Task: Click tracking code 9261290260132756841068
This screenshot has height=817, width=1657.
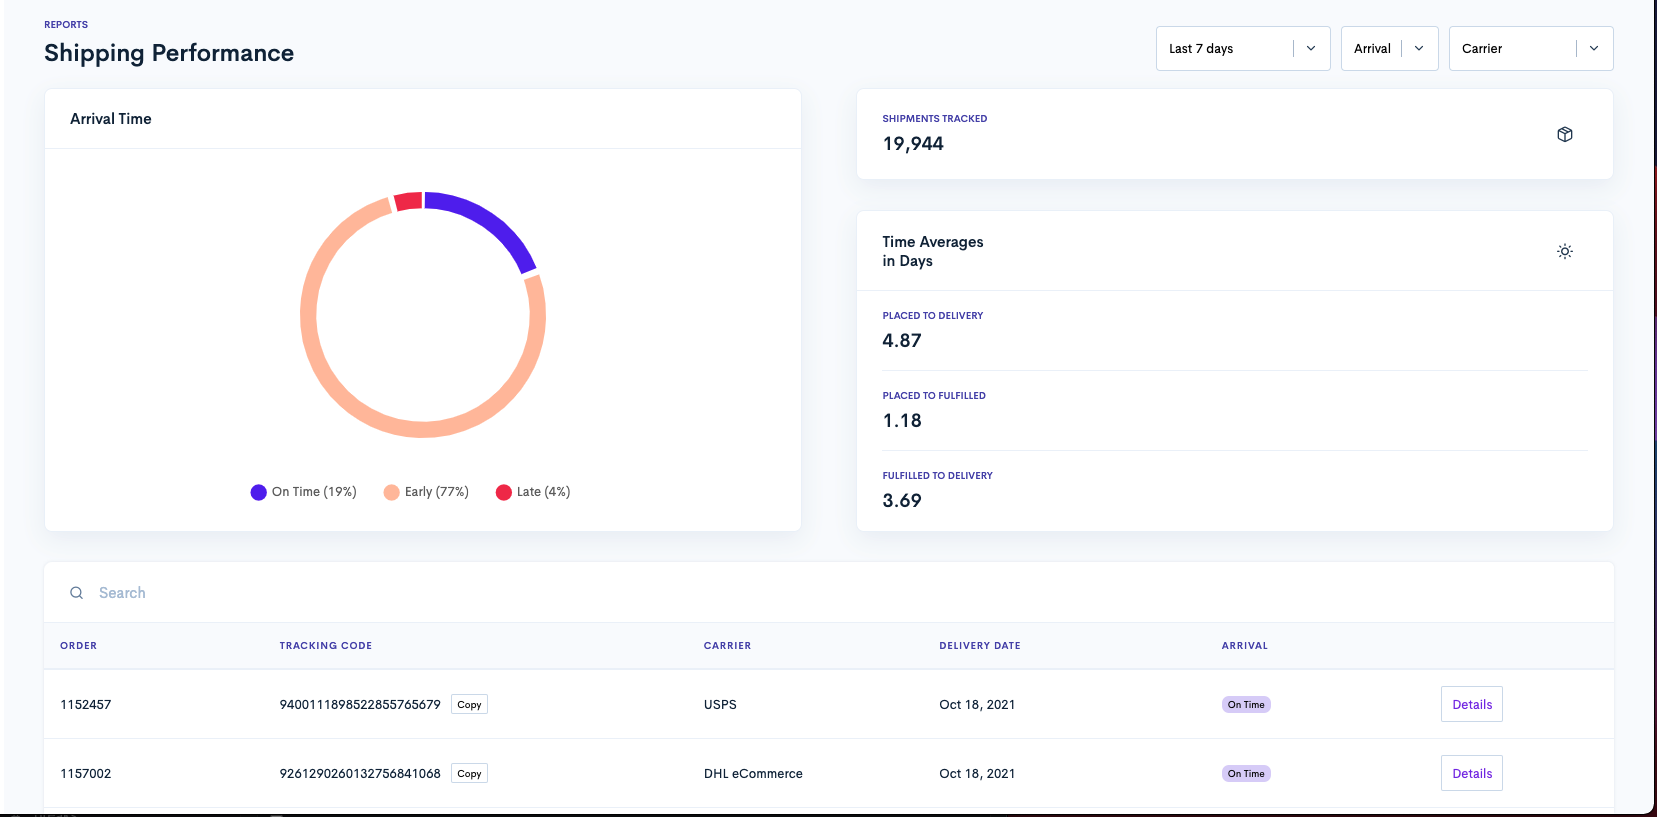Action: [360, 774]
